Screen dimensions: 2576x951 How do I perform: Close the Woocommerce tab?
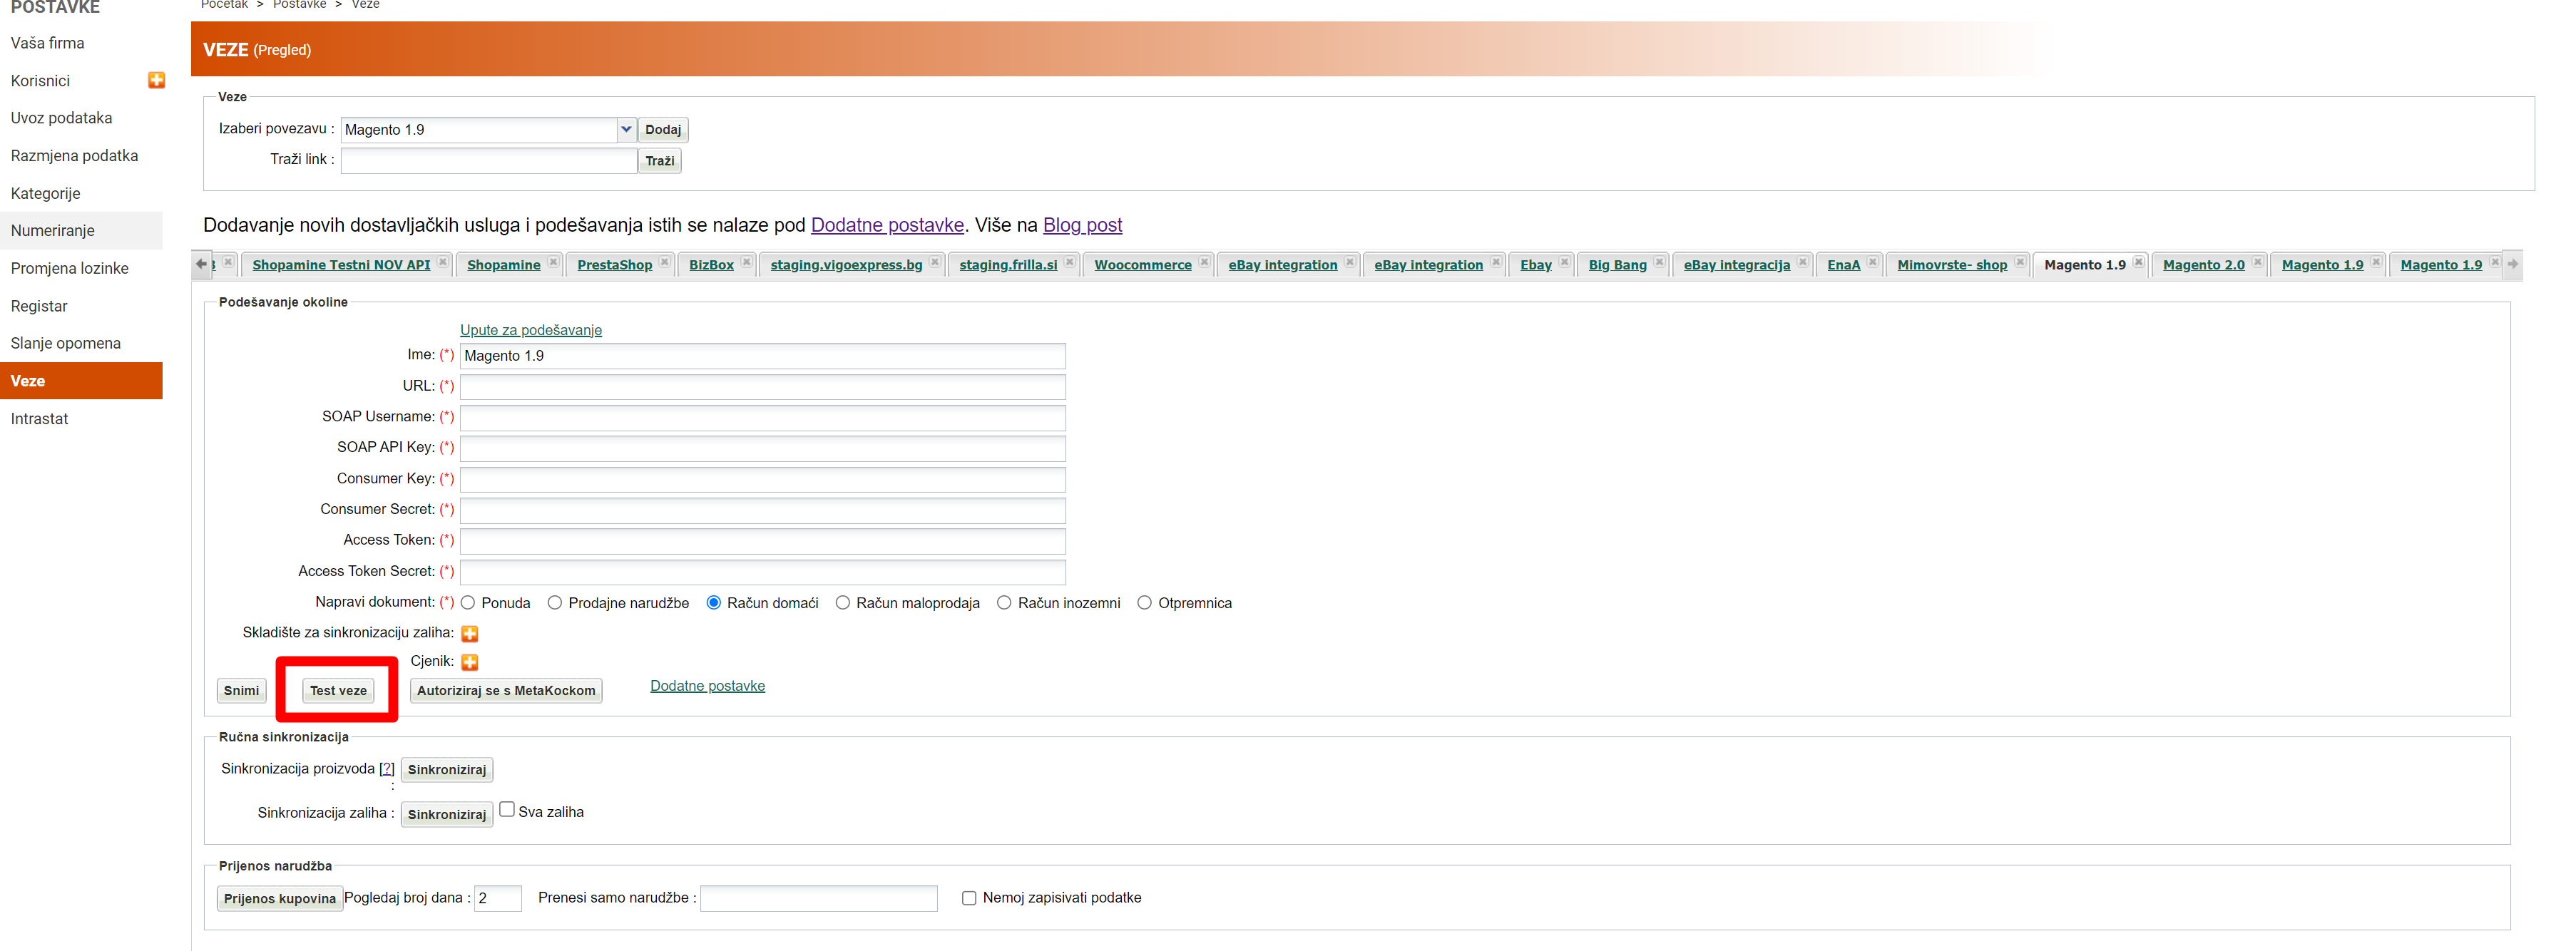pos(1204,263)
